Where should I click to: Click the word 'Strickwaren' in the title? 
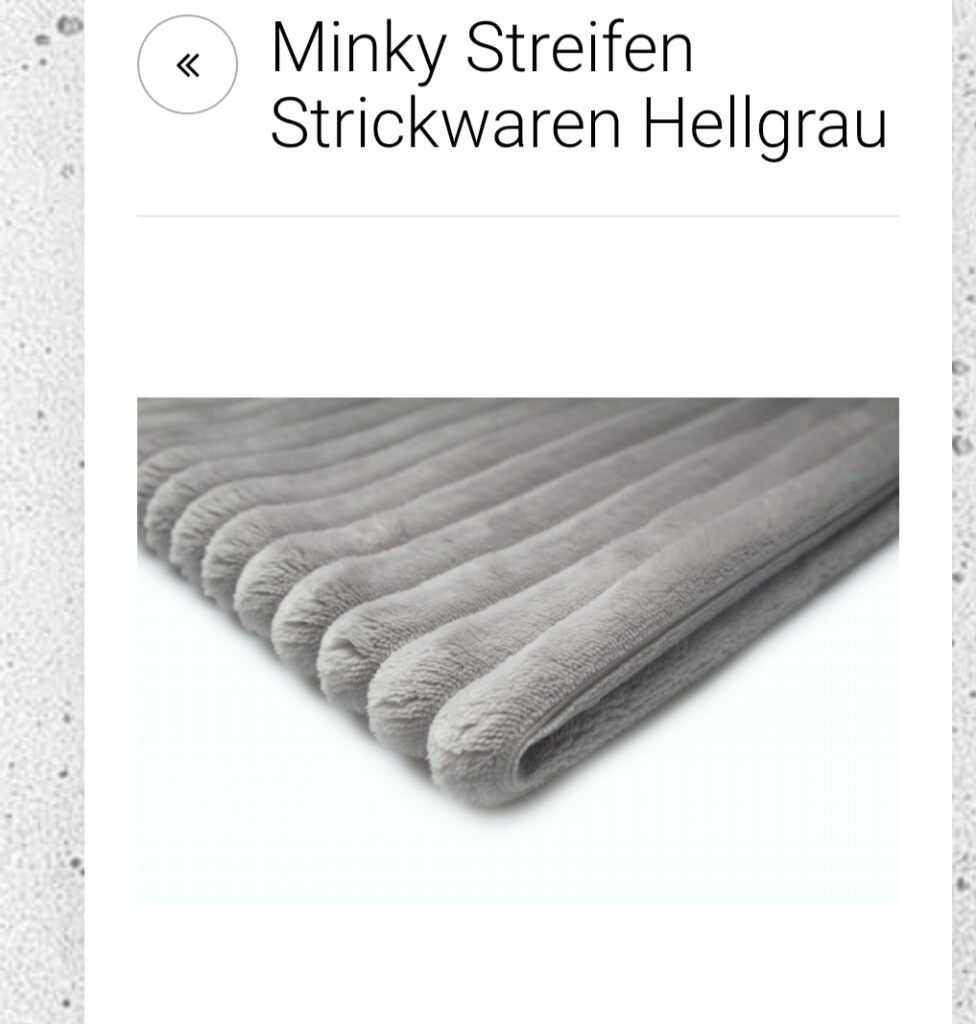(x=445, y=123)
